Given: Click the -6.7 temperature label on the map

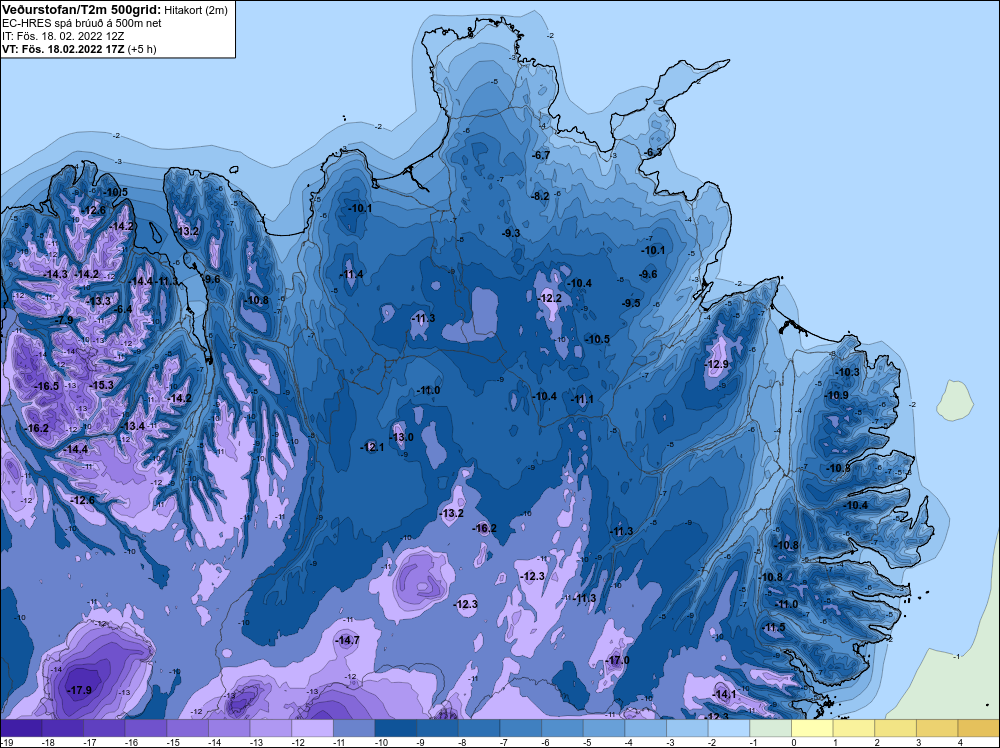Looking at the screenshot, I should [x=540, y=155].
